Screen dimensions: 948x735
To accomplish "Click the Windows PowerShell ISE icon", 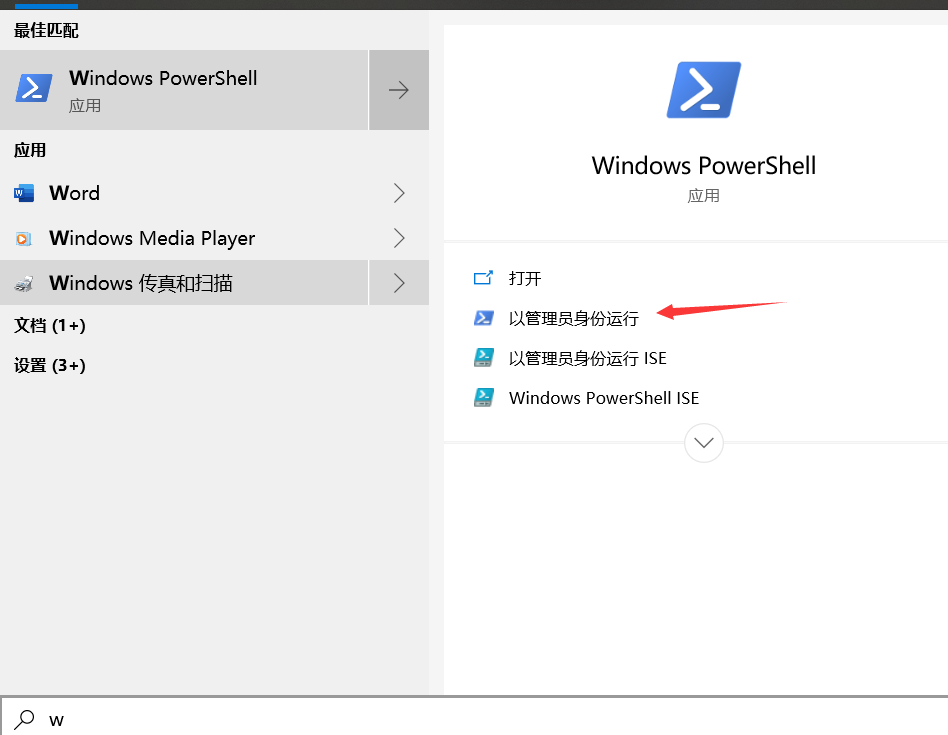I will (x=484, y=398).
